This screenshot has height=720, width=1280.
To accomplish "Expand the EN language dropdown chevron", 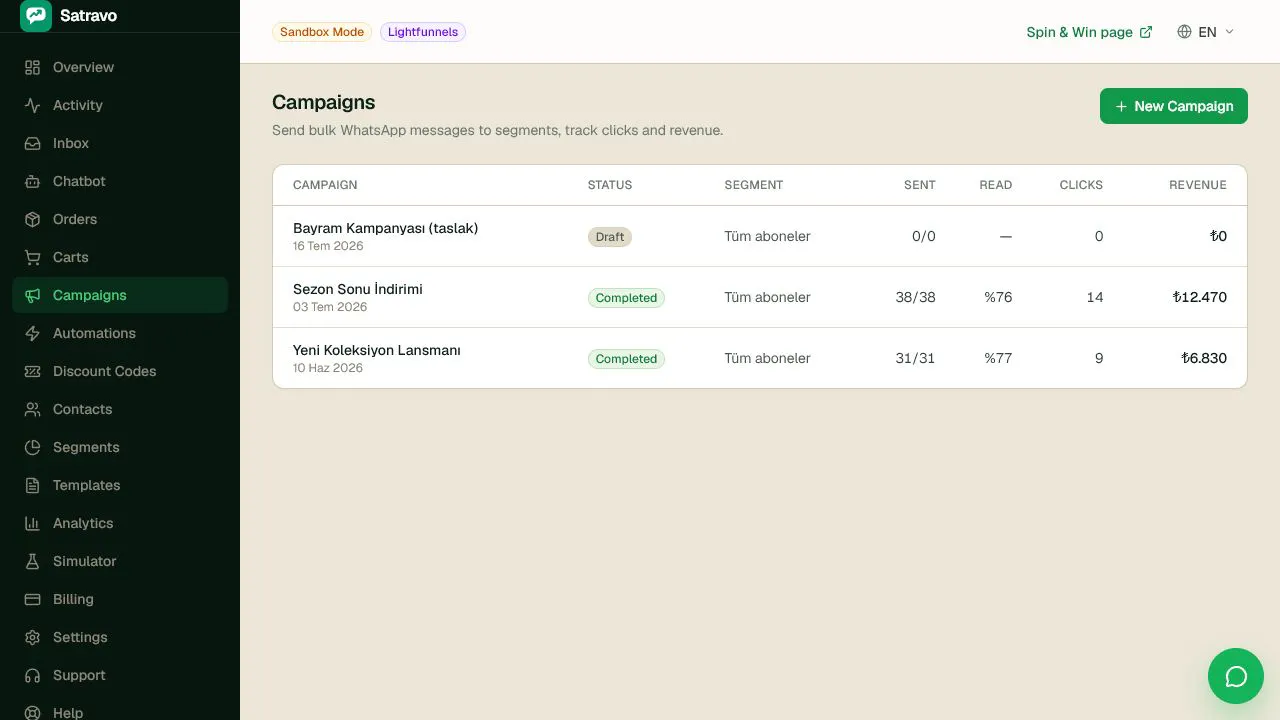I will pyautogui.click(x=1229, y=32).
